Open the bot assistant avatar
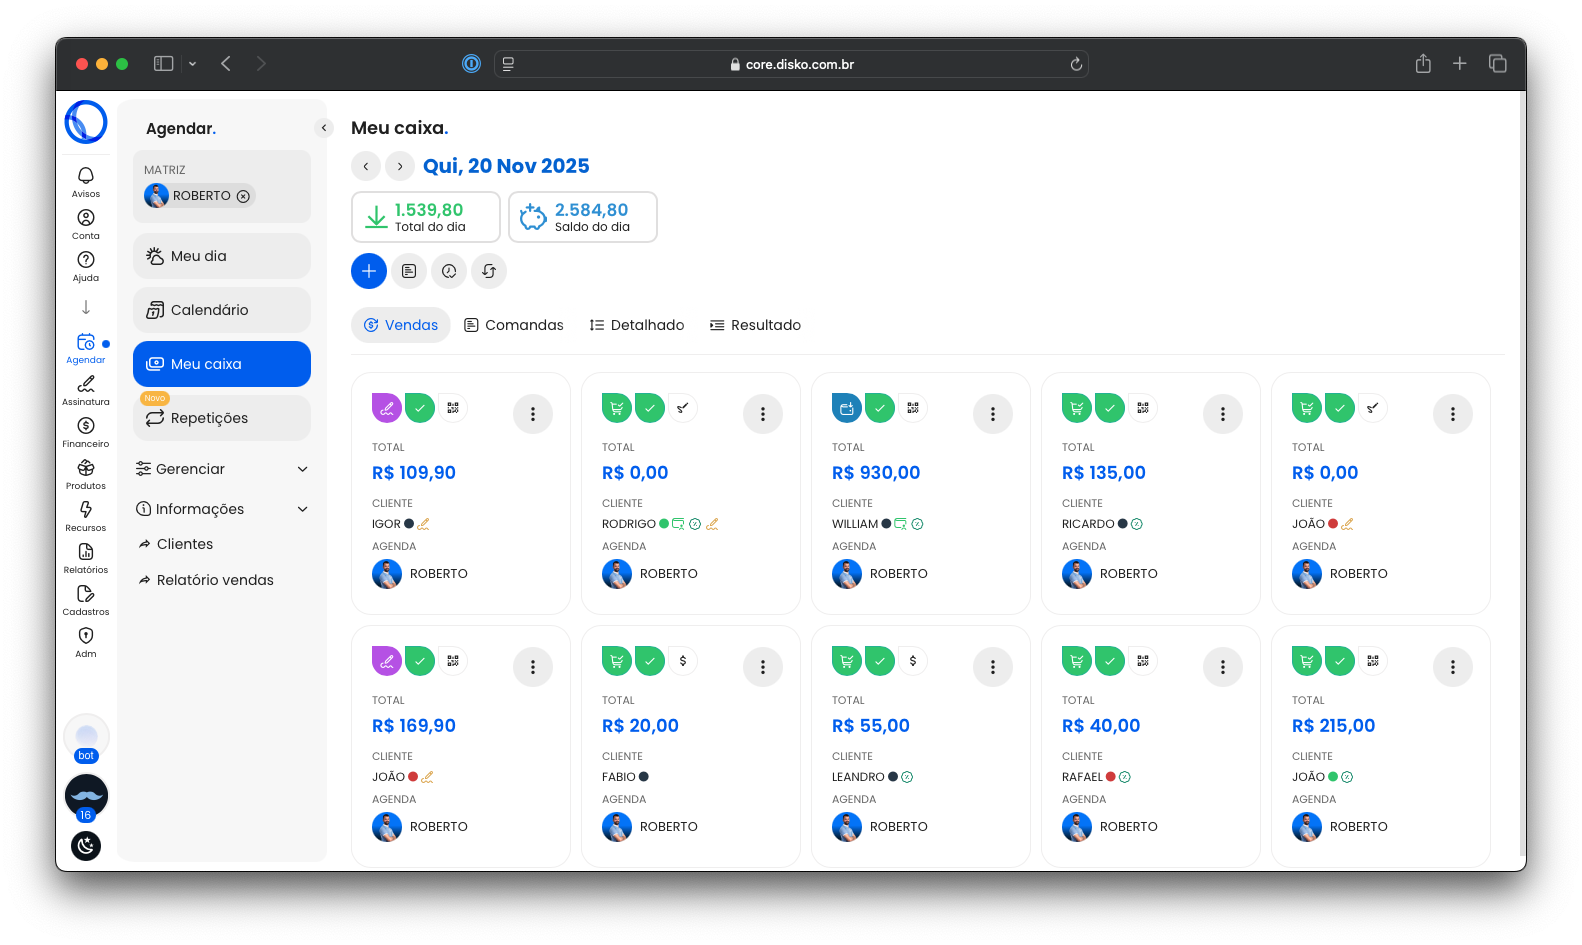Screen dimensions: 1582x945 click(x=86, y=738)
